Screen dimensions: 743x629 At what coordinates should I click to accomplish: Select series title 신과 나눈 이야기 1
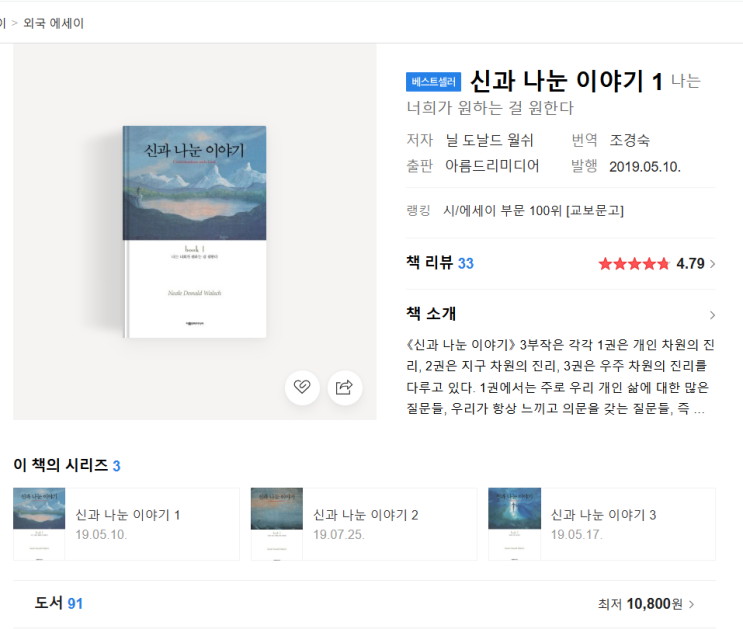coord(128,515)
